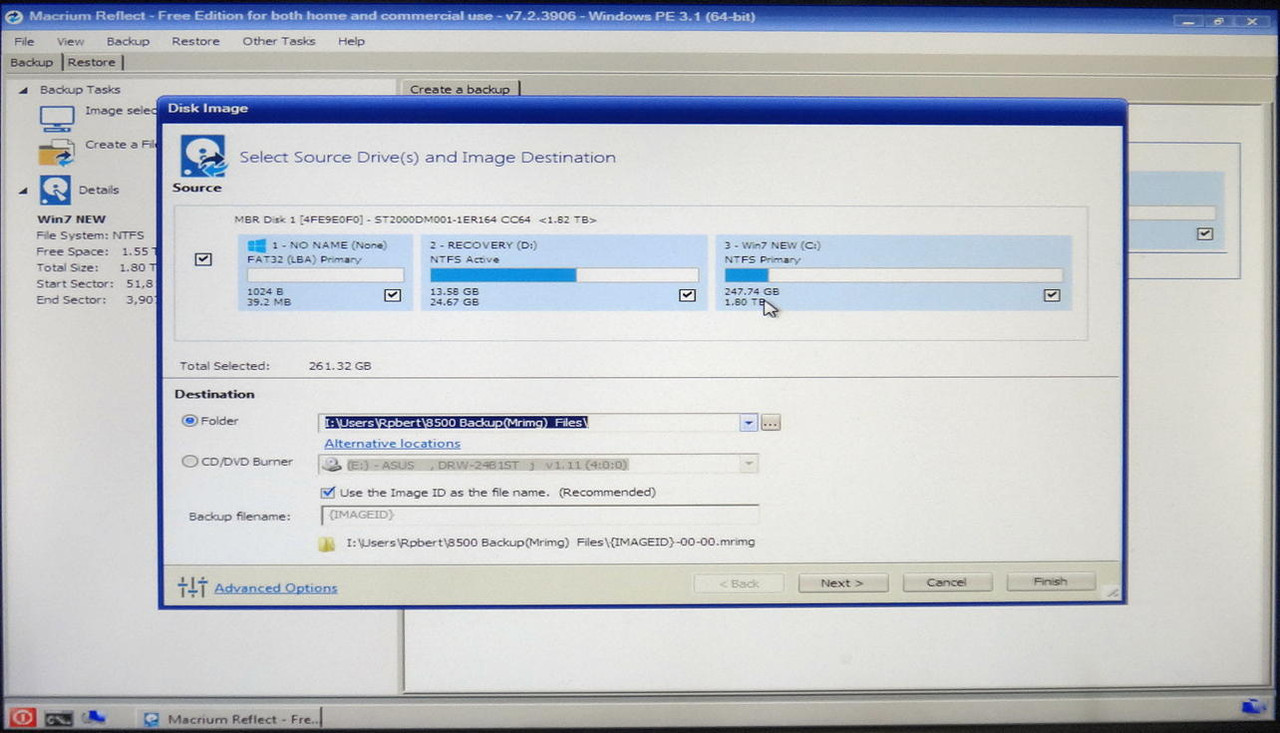Open the Help menu
The width and height of the screenshot is (1280, 733).
click(x=351, y=41)
